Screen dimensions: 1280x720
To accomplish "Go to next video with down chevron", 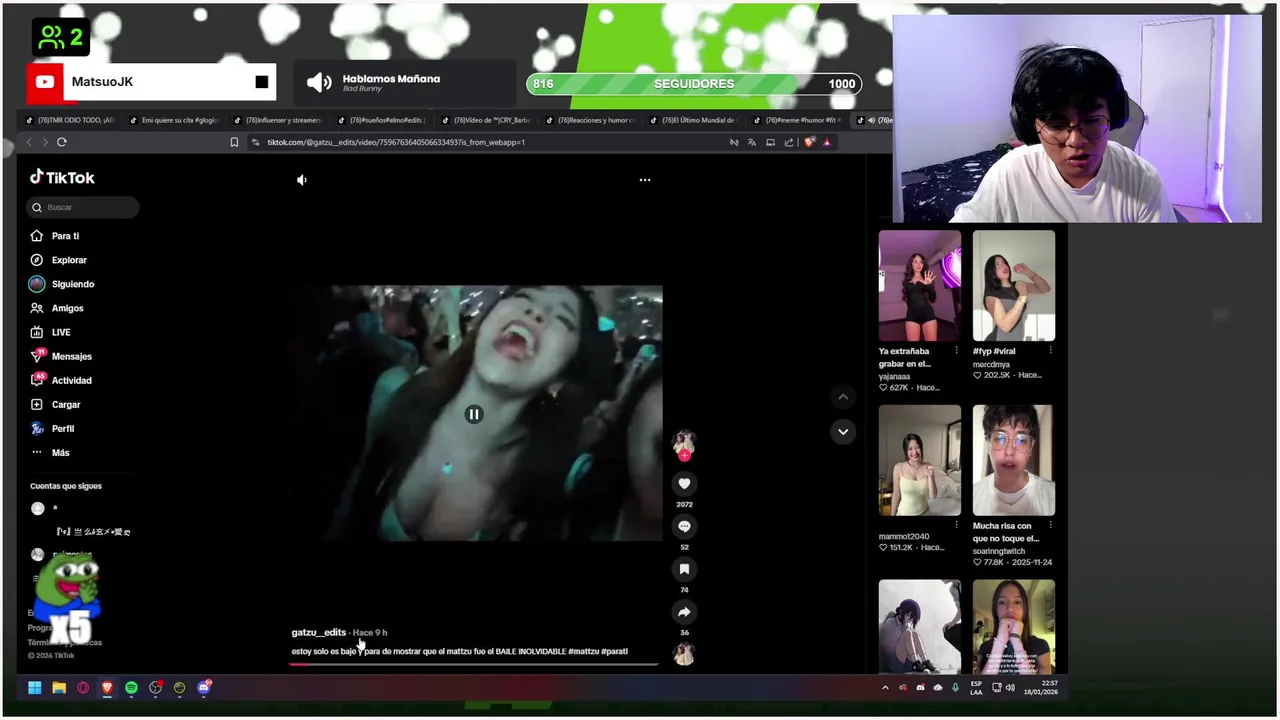I will pos(843,432).
